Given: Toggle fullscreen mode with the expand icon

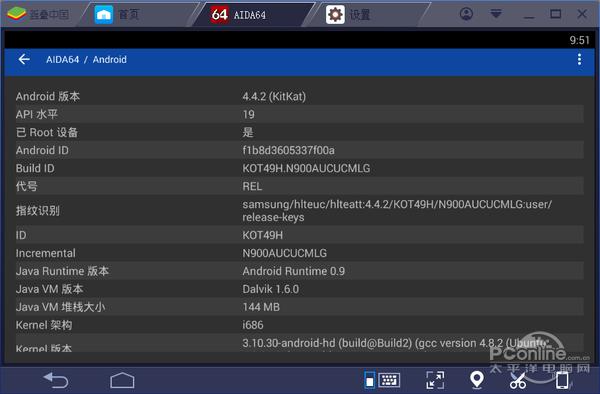Looking at the screenshot, I should [435, 380].
